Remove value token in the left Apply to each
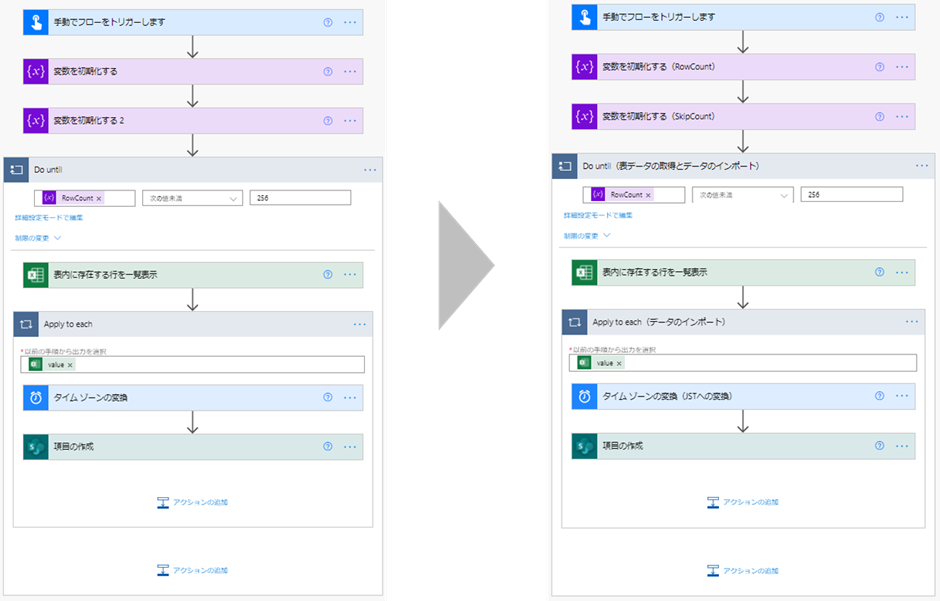 click(x=70, y=365)
